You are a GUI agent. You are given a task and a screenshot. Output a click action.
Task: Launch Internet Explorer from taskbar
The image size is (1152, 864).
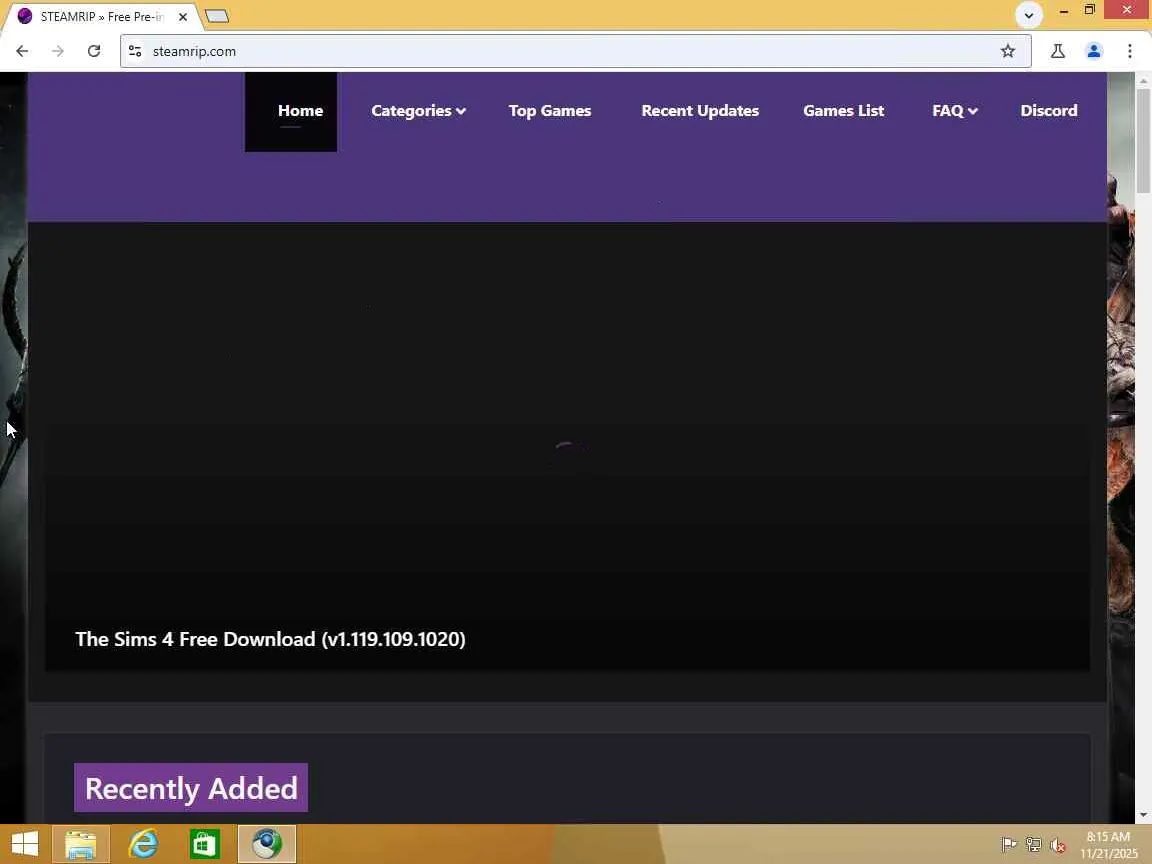click(143, 844)
